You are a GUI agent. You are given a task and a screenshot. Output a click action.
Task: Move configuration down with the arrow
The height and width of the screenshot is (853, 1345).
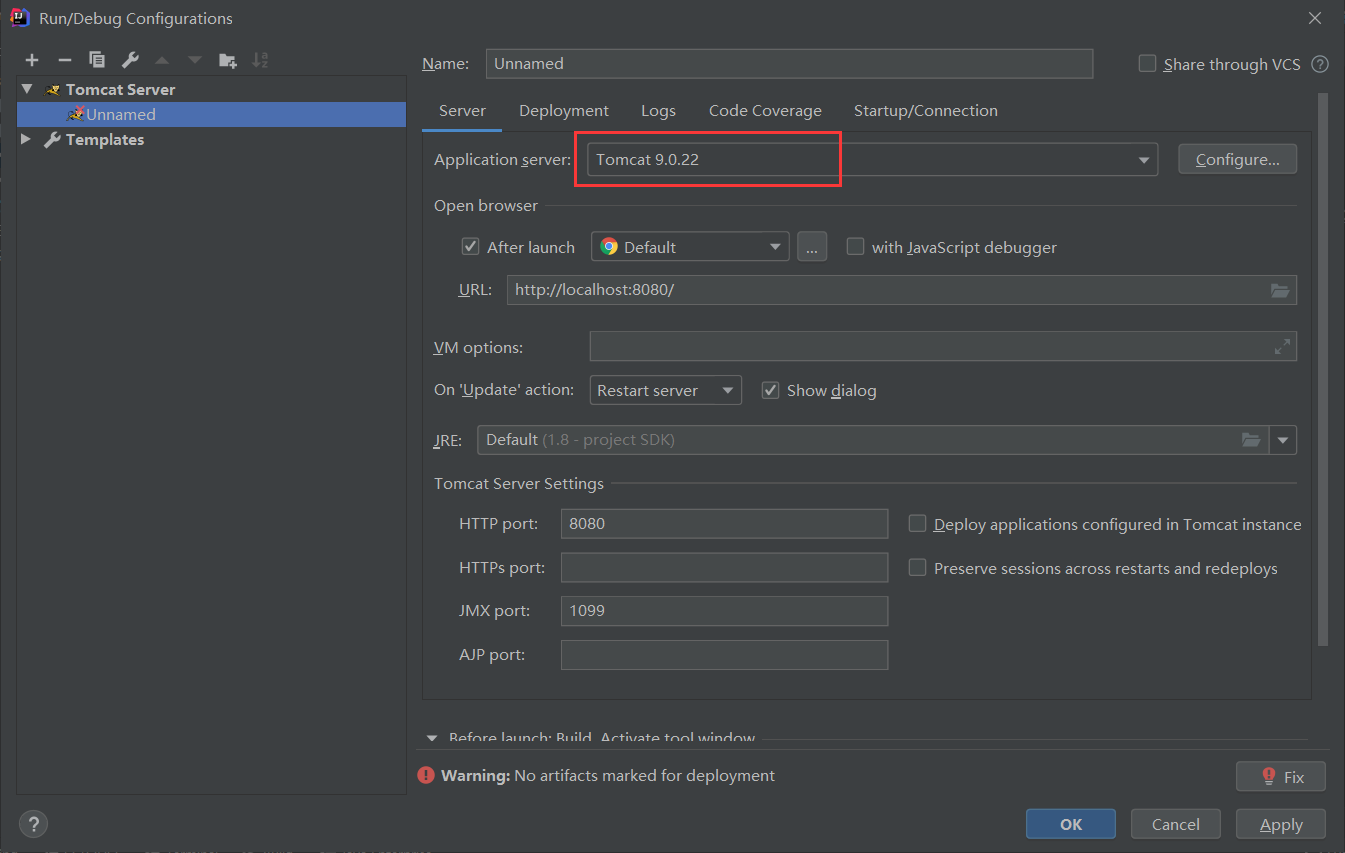(195, 60)
